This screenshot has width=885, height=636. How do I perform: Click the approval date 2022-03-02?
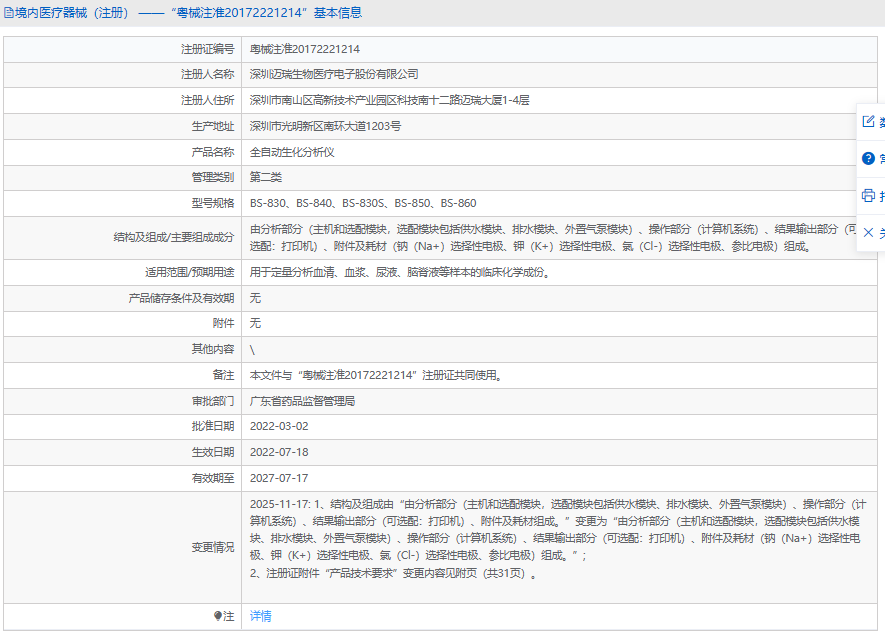click(x=279, y=427)
